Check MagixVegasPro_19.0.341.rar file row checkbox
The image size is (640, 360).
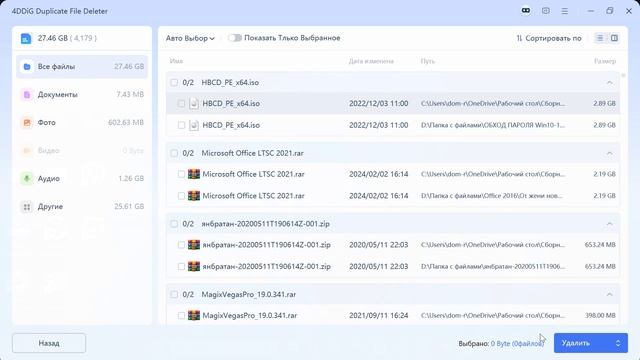point(181,316)
